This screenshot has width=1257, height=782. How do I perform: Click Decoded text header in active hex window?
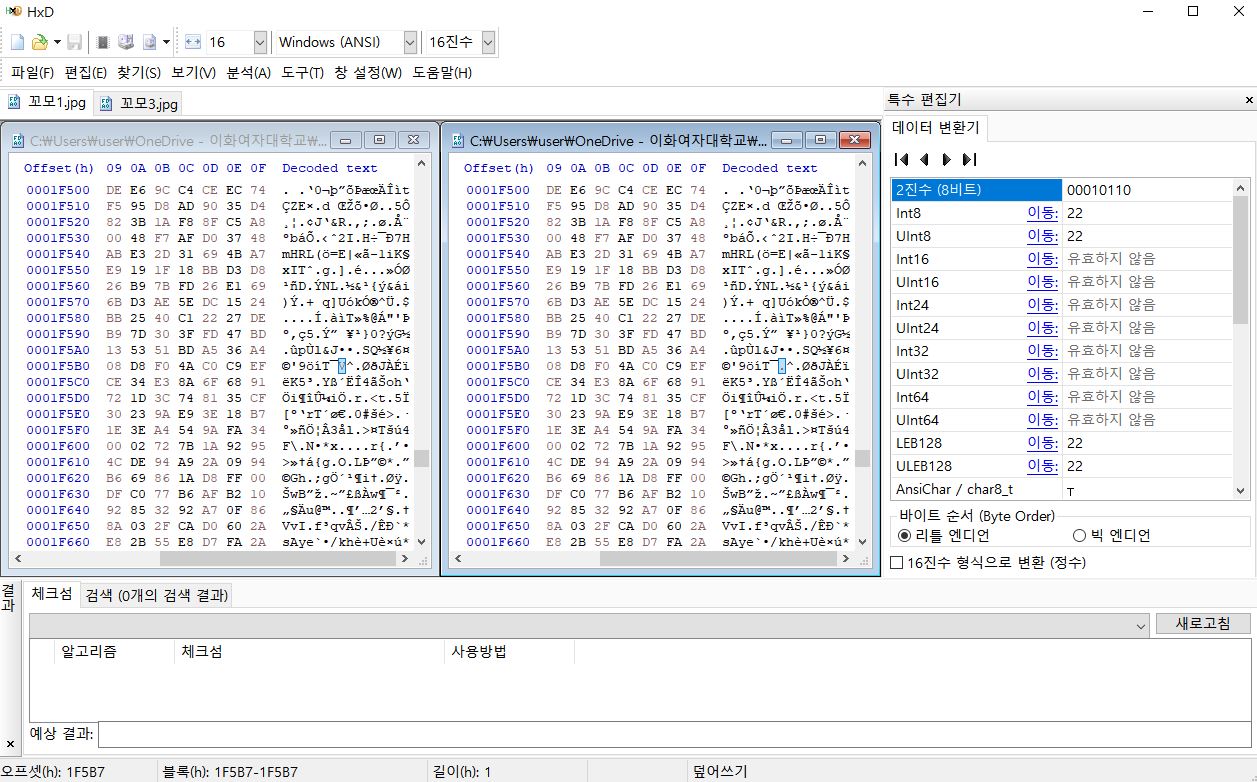[x=769, y=168]
